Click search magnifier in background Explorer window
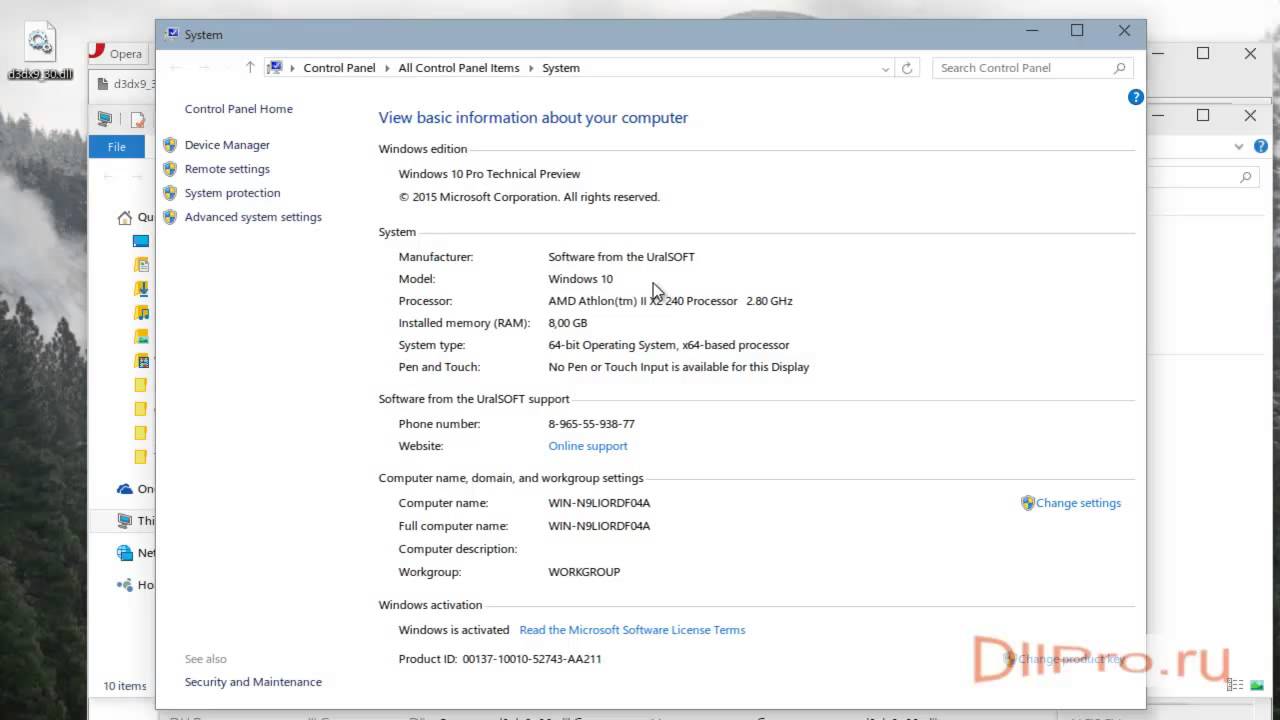Screen dimensions: 1280x720 tap(1246, 177)
